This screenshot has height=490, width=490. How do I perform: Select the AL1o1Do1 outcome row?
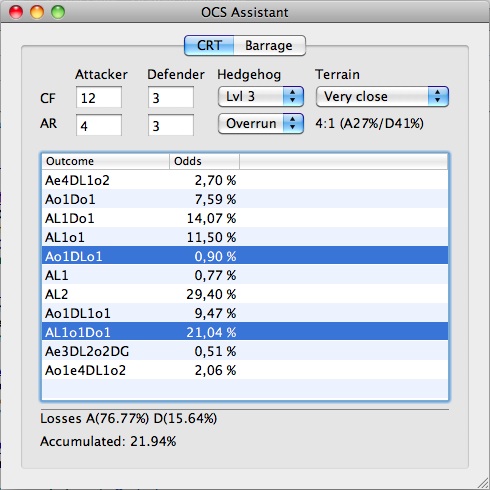point(245,332)
